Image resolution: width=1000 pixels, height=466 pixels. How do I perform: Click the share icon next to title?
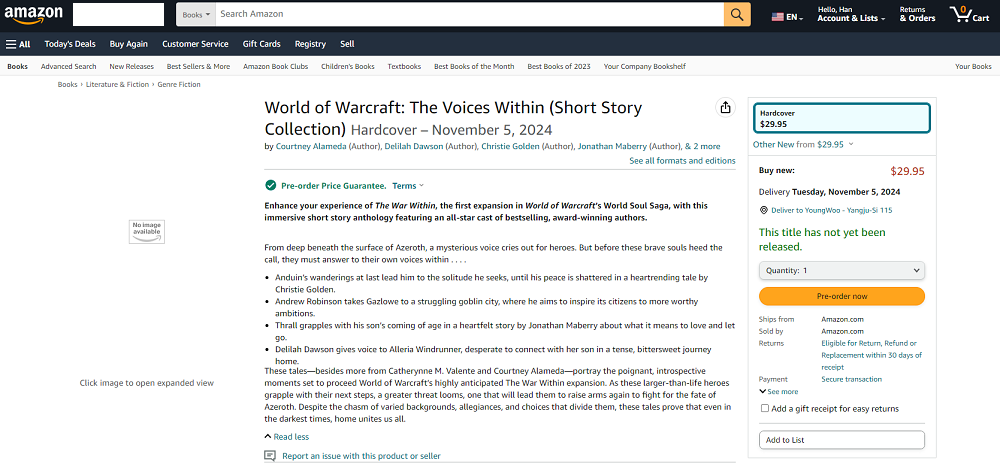pyautogui.click(x=725, y=108)
